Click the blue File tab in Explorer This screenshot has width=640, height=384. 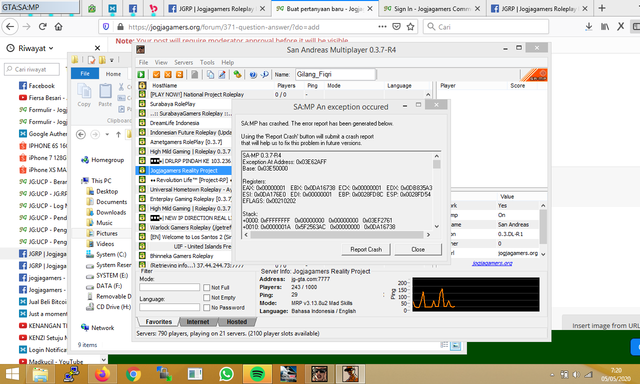click(x=85, y=73)
